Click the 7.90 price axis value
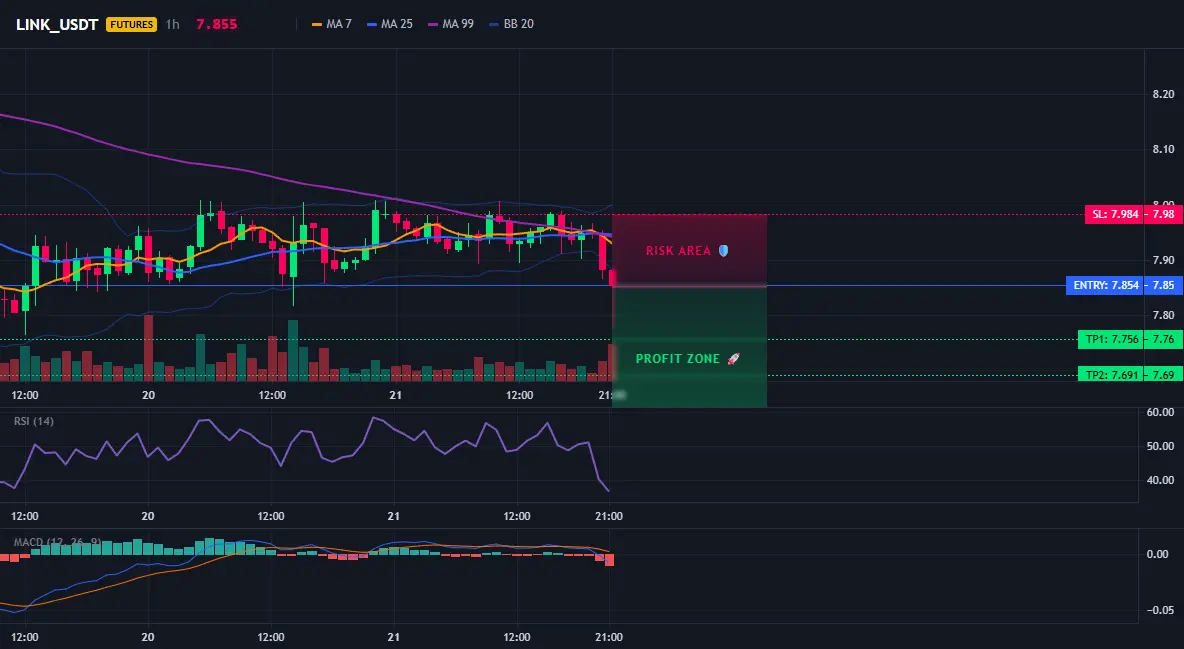1184x649 pixels. (x=1164, y=260)
